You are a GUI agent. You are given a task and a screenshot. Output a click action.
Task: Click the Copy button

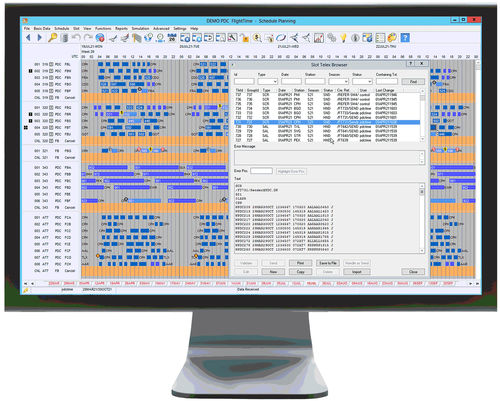[300, 272]
